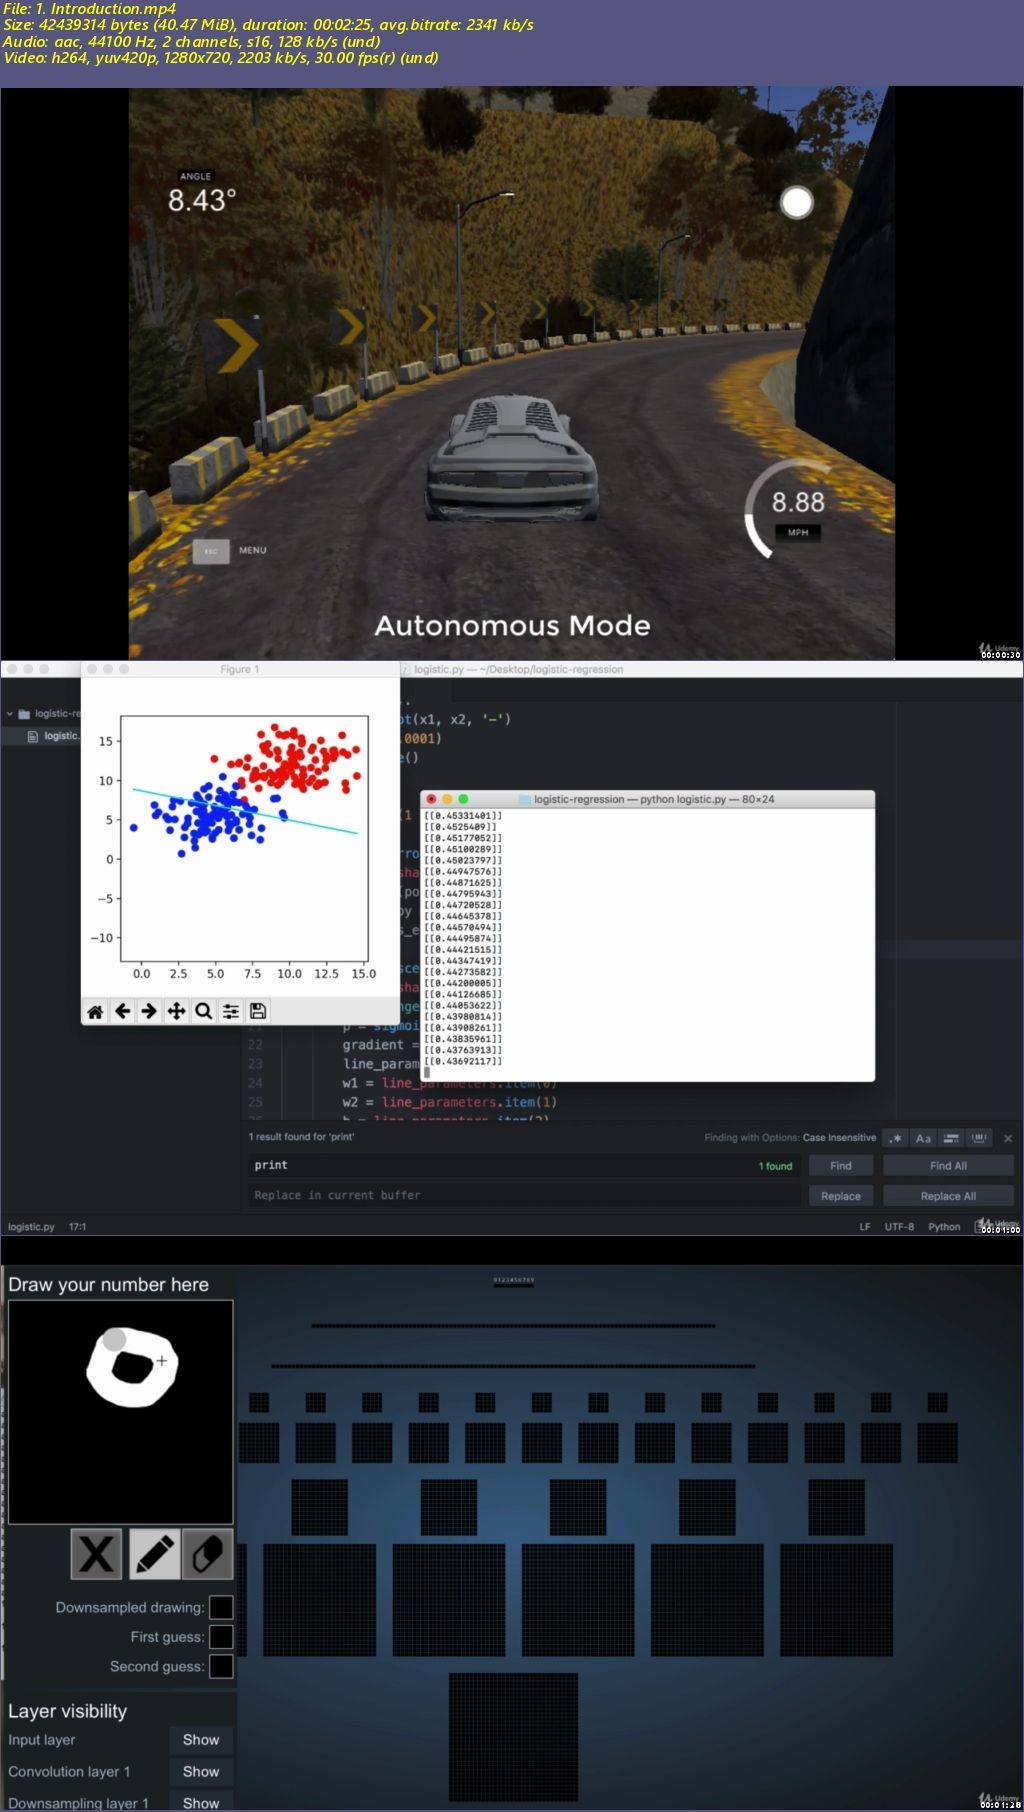Click the X clear-drawing button
1024x1812 pixels.
(96, 1554)
